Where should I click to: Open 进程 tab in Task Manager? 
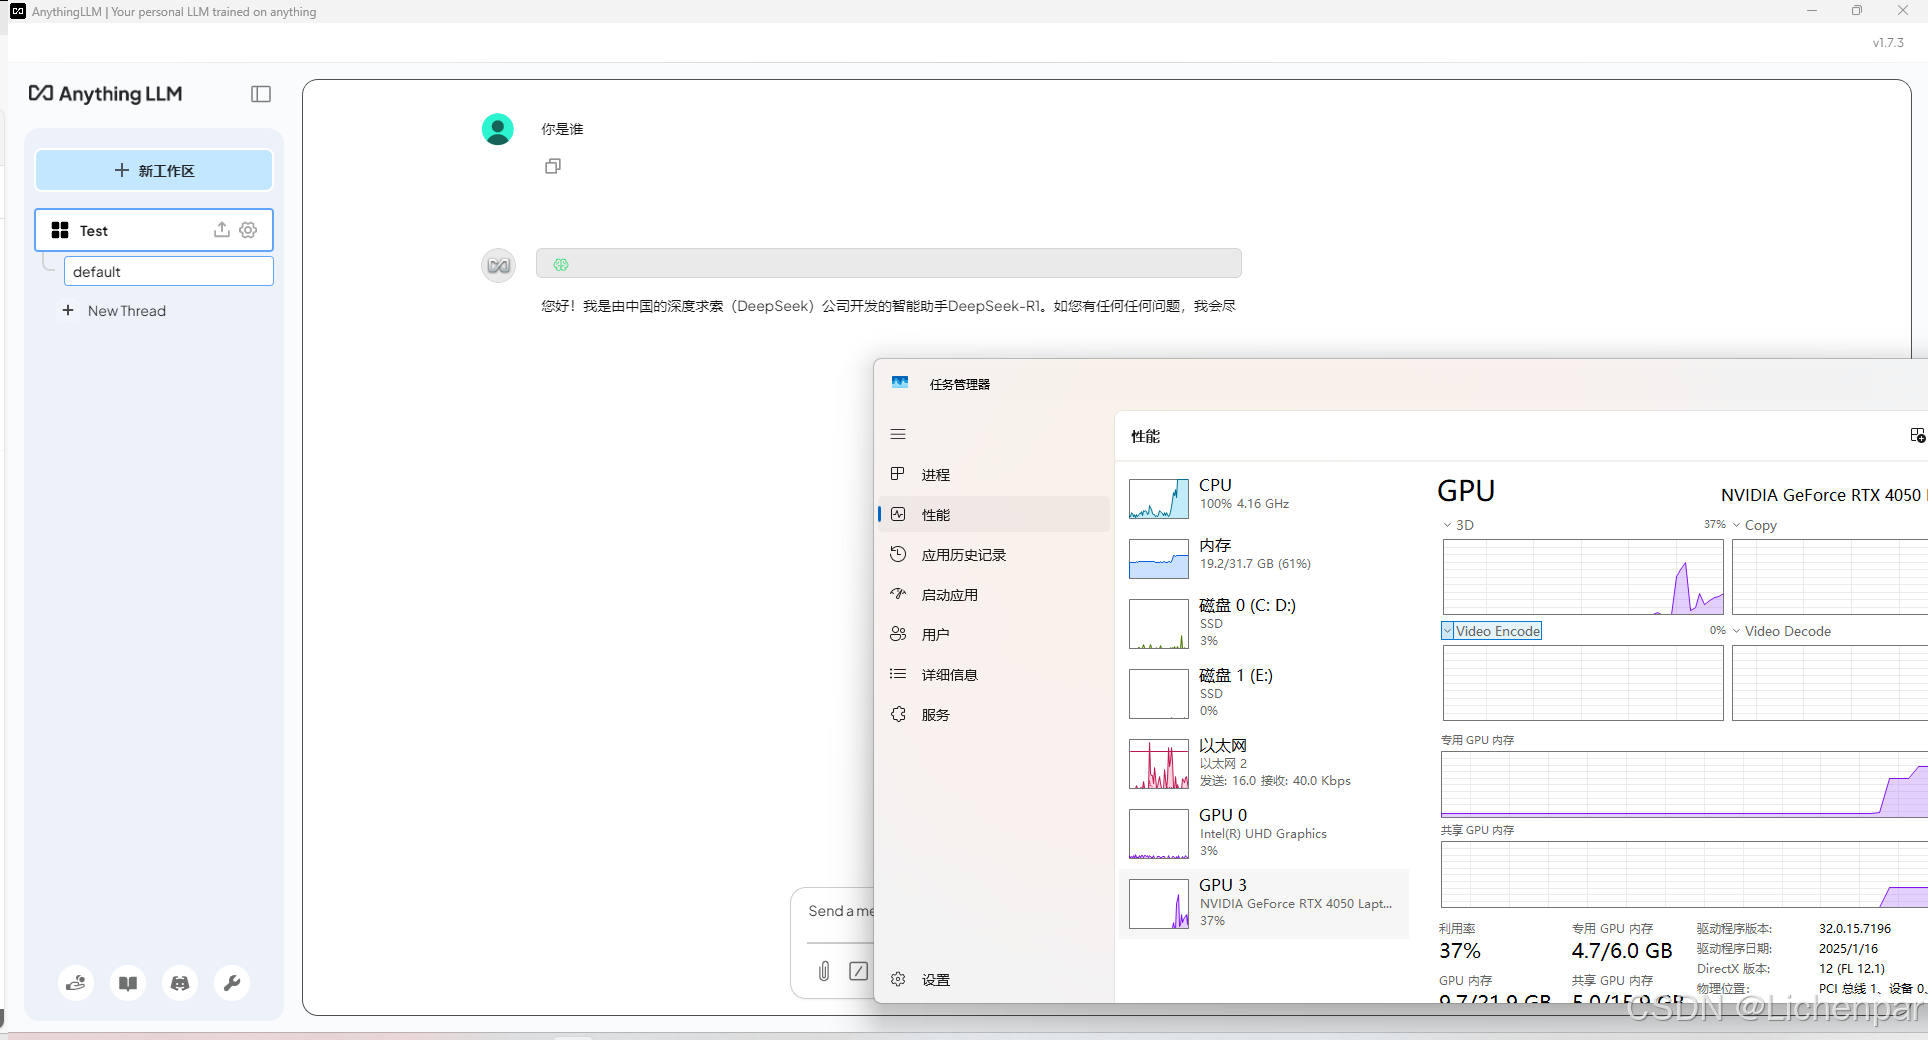994,474
